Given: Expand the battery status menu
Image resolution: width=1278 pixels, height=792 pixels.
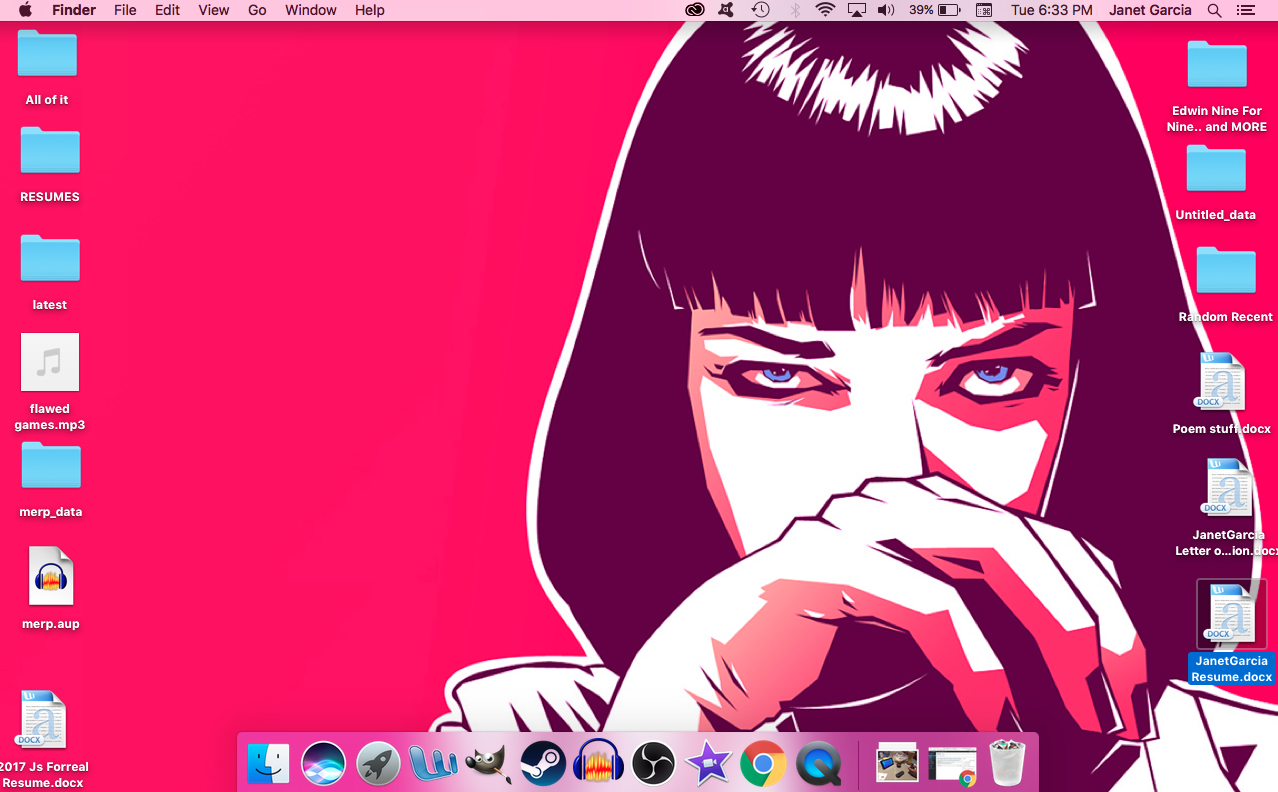Looking at the screenshot, I should tap(935, 10).
